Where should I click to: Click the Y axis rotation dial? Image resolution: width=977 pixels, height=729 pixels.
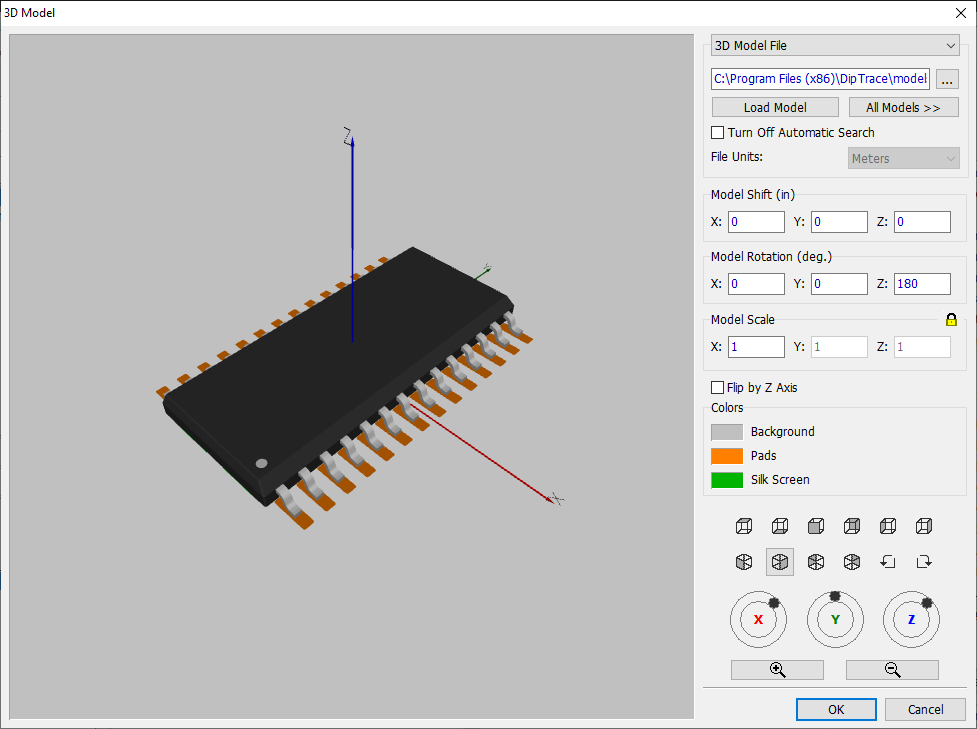pos(835,619)
